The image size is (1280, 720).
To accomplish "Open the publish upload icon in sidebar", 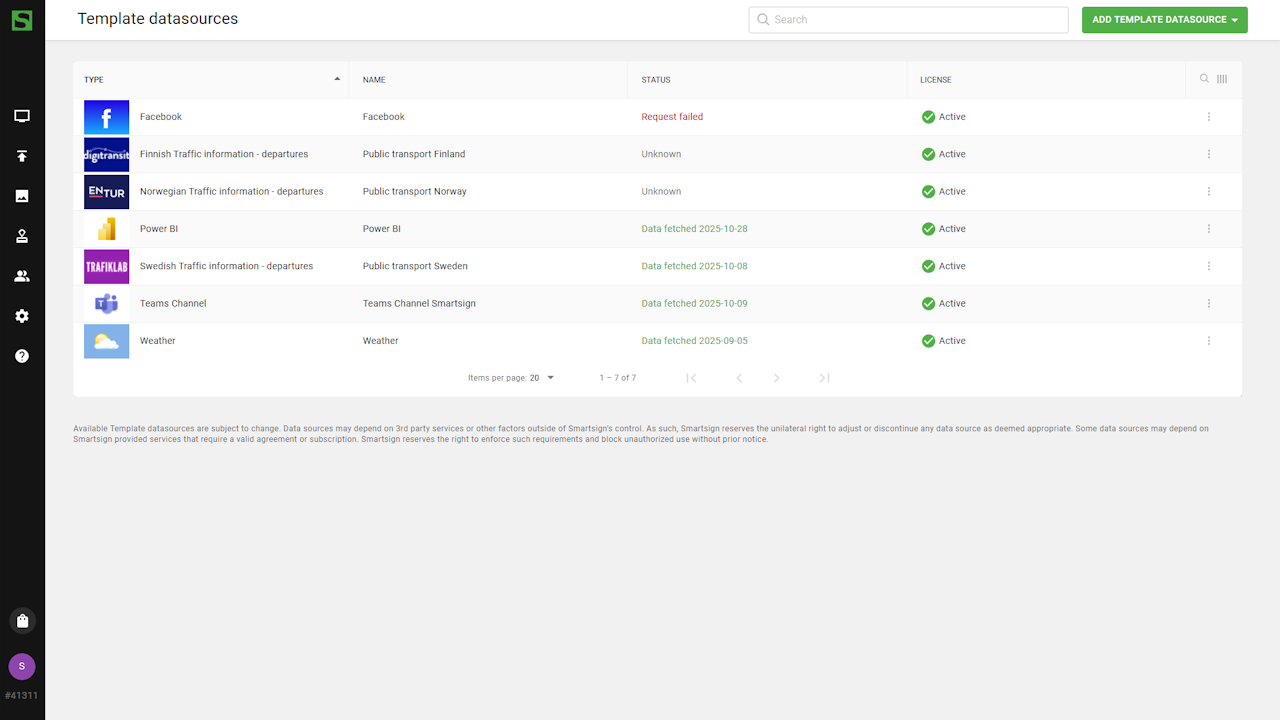I will pos(22,156).
